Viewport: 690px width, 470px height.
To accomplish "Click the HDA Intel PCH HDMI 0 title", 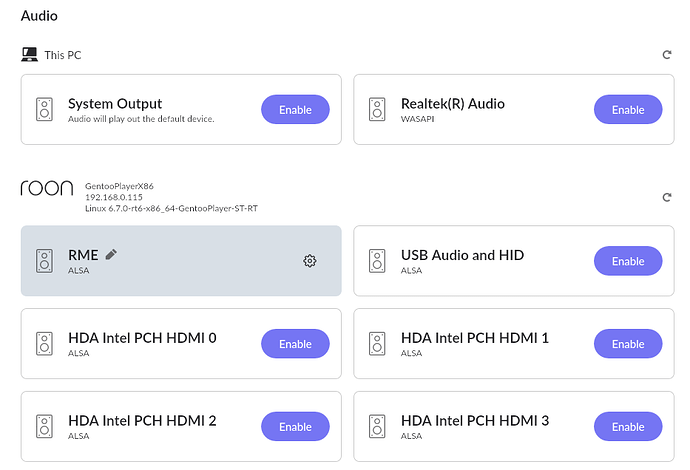I will (x=142, y=338).
